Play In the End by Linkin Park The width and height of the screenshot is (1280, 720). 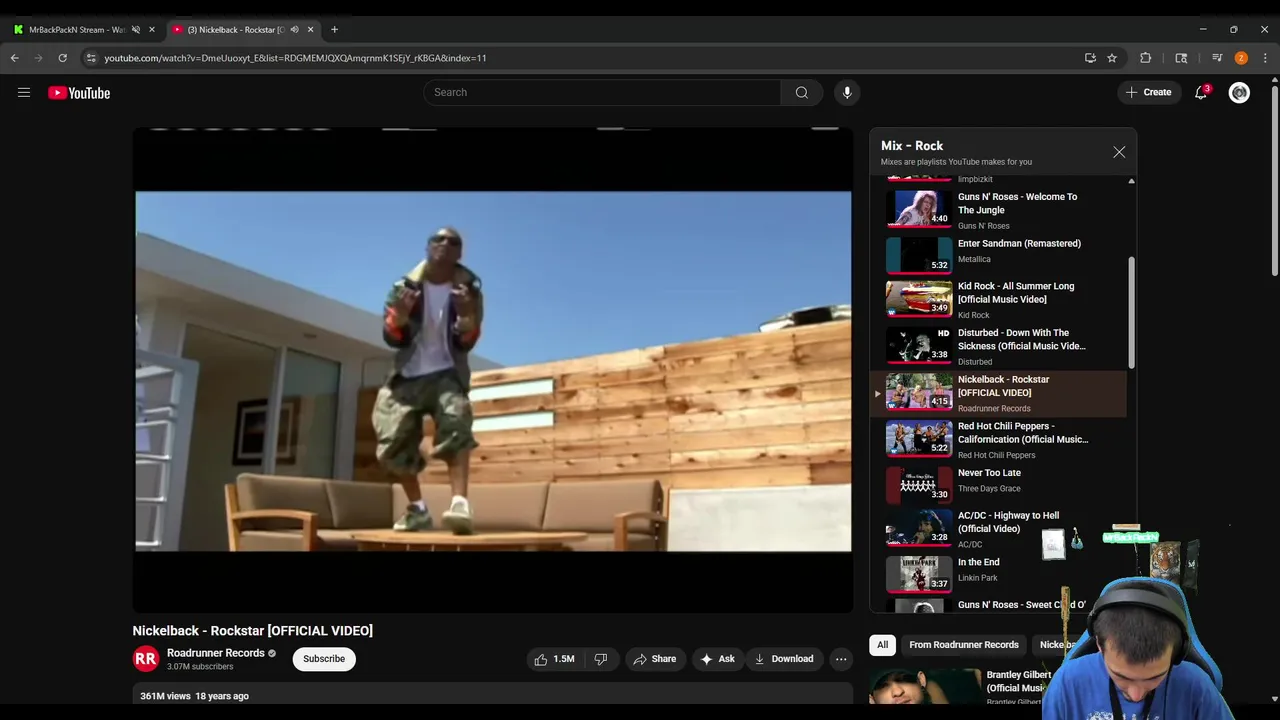(998, 575)
